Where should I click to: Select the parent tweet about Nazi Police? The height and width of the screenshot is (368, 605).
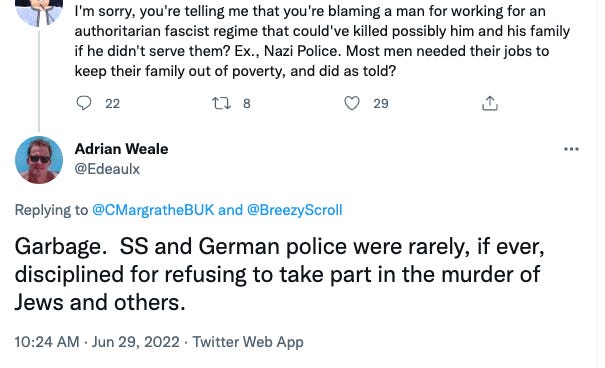(x=322, y=41)
